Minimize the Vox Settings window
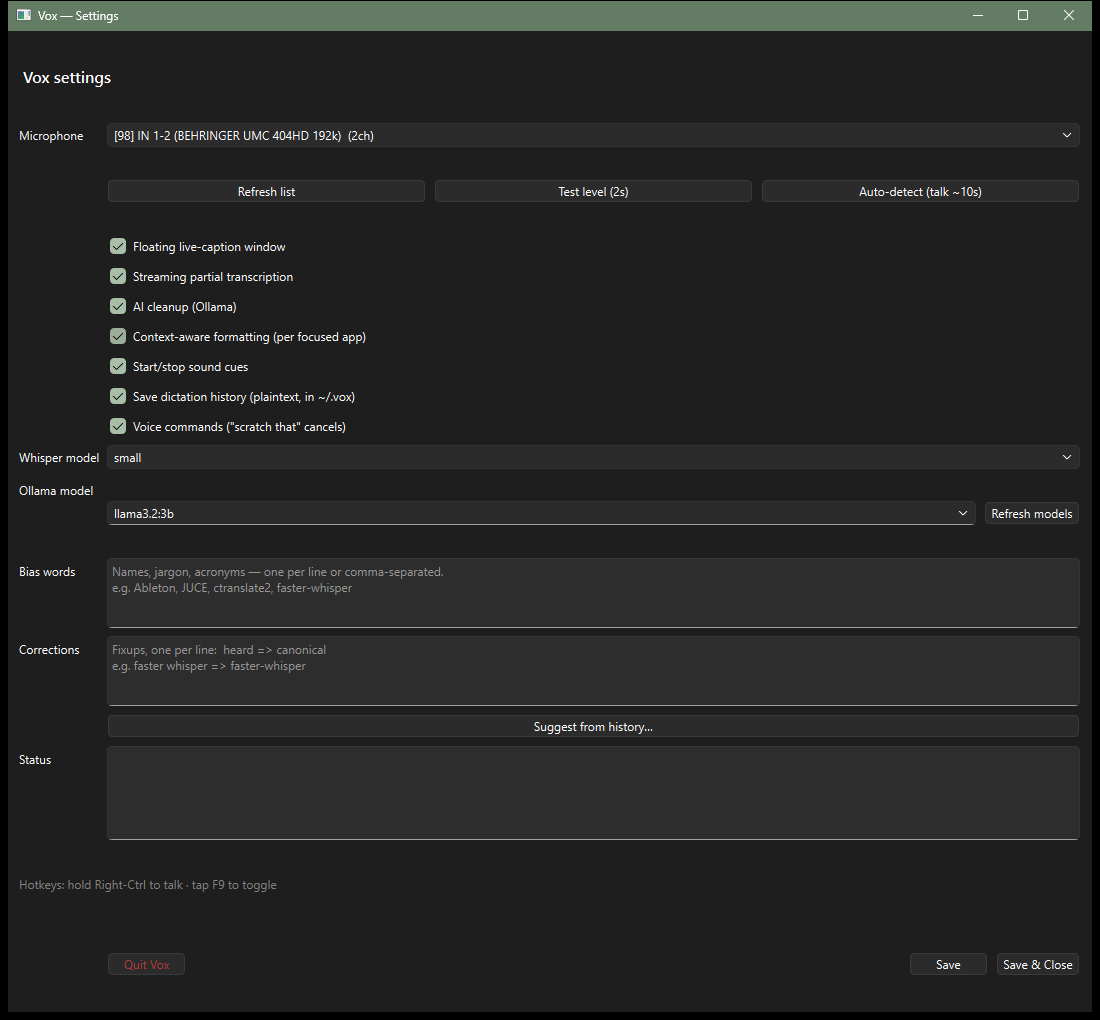Viewport: 1100px width, 1020px height. 978,15
